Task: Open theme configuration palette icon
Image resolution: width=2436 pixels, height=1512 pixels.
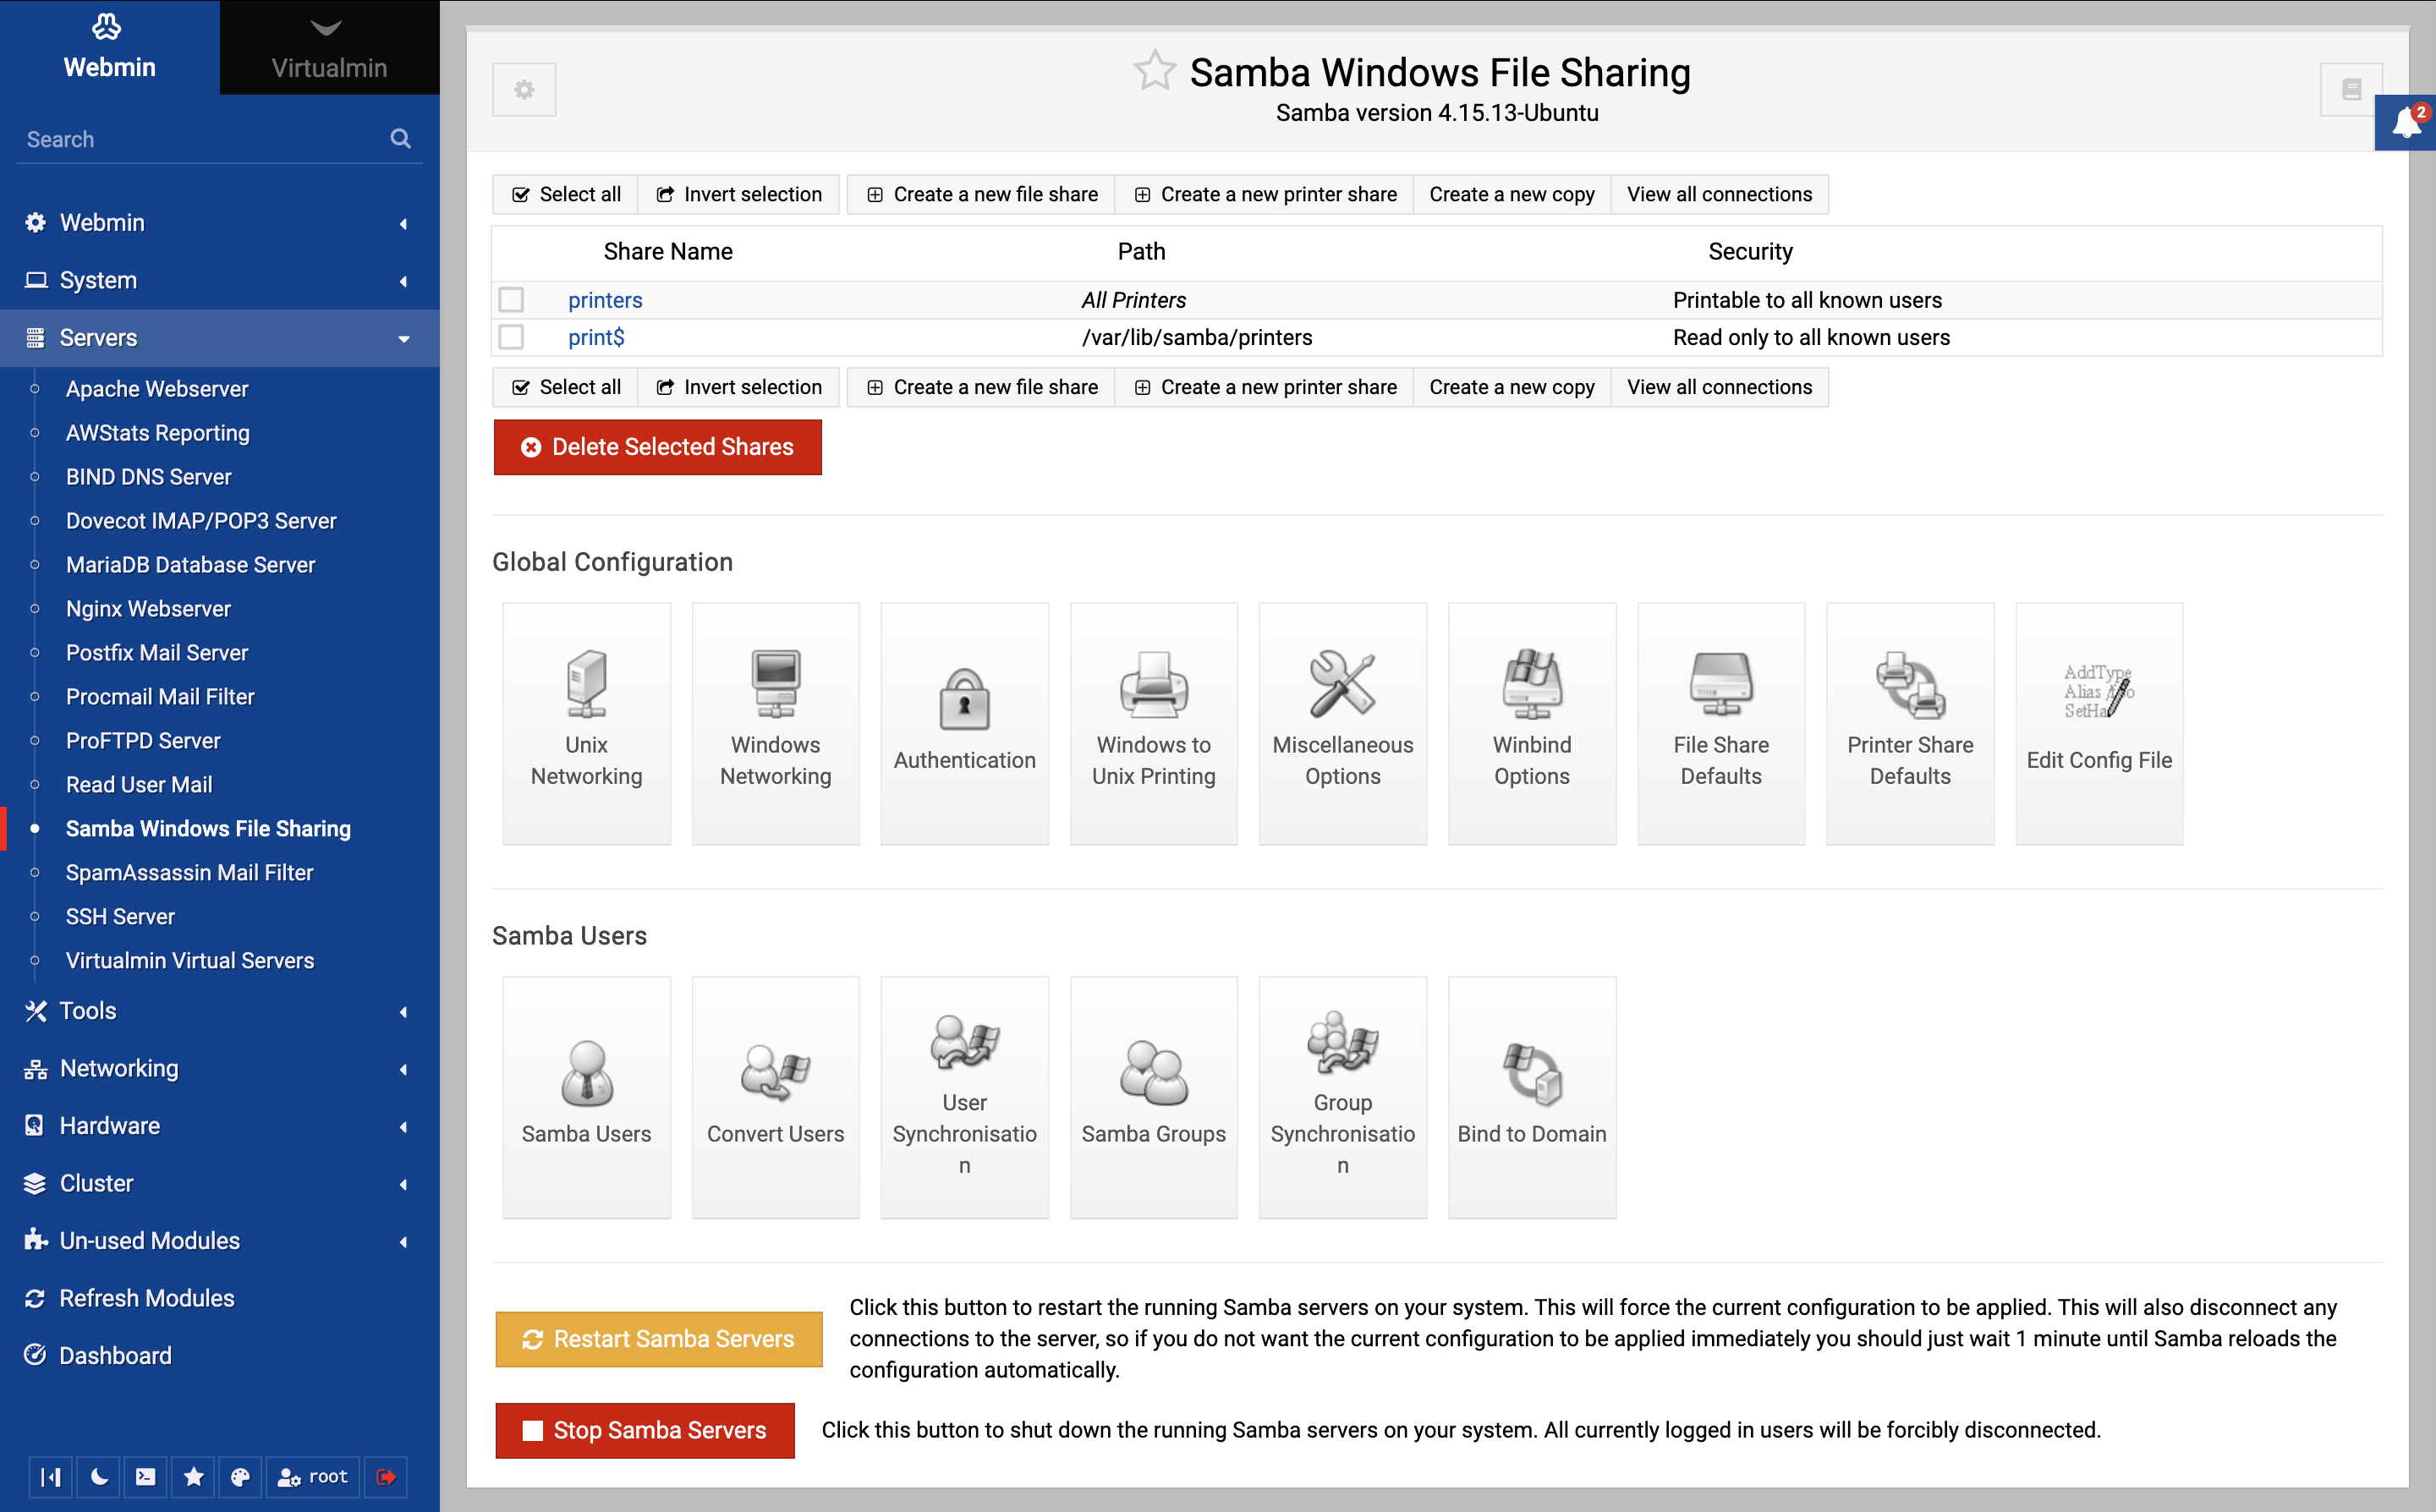Action: pyautogui.click(x=240, y=1476)
